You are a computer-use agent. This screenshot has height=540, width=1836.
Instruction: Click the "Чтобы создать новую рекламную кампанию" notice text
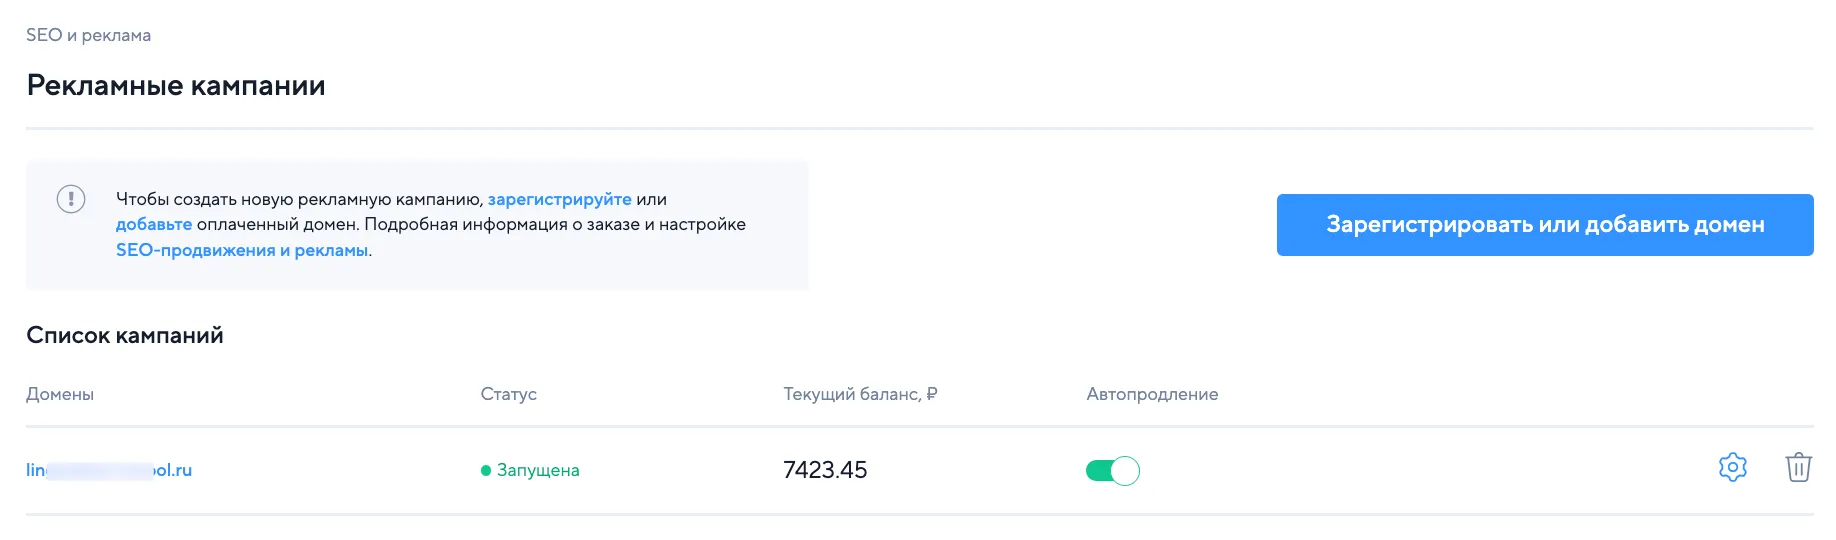[x=300, y=199]
